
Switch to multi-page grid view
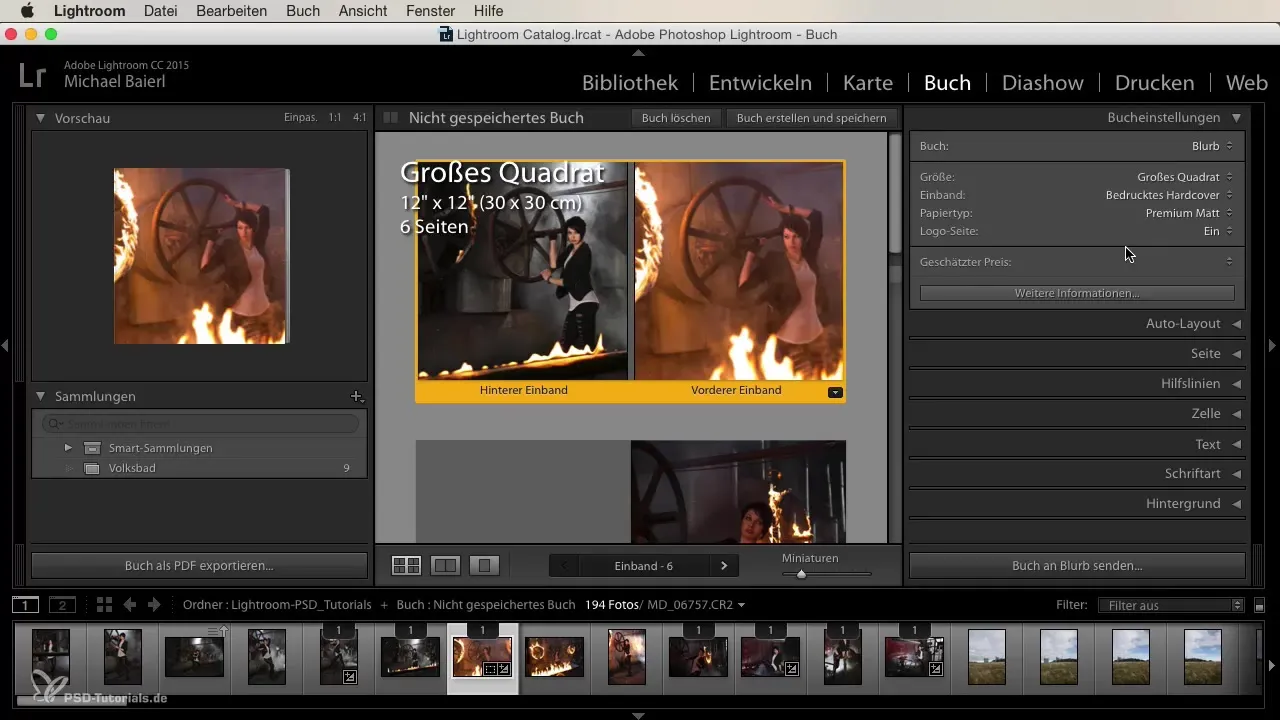[406, 565]
